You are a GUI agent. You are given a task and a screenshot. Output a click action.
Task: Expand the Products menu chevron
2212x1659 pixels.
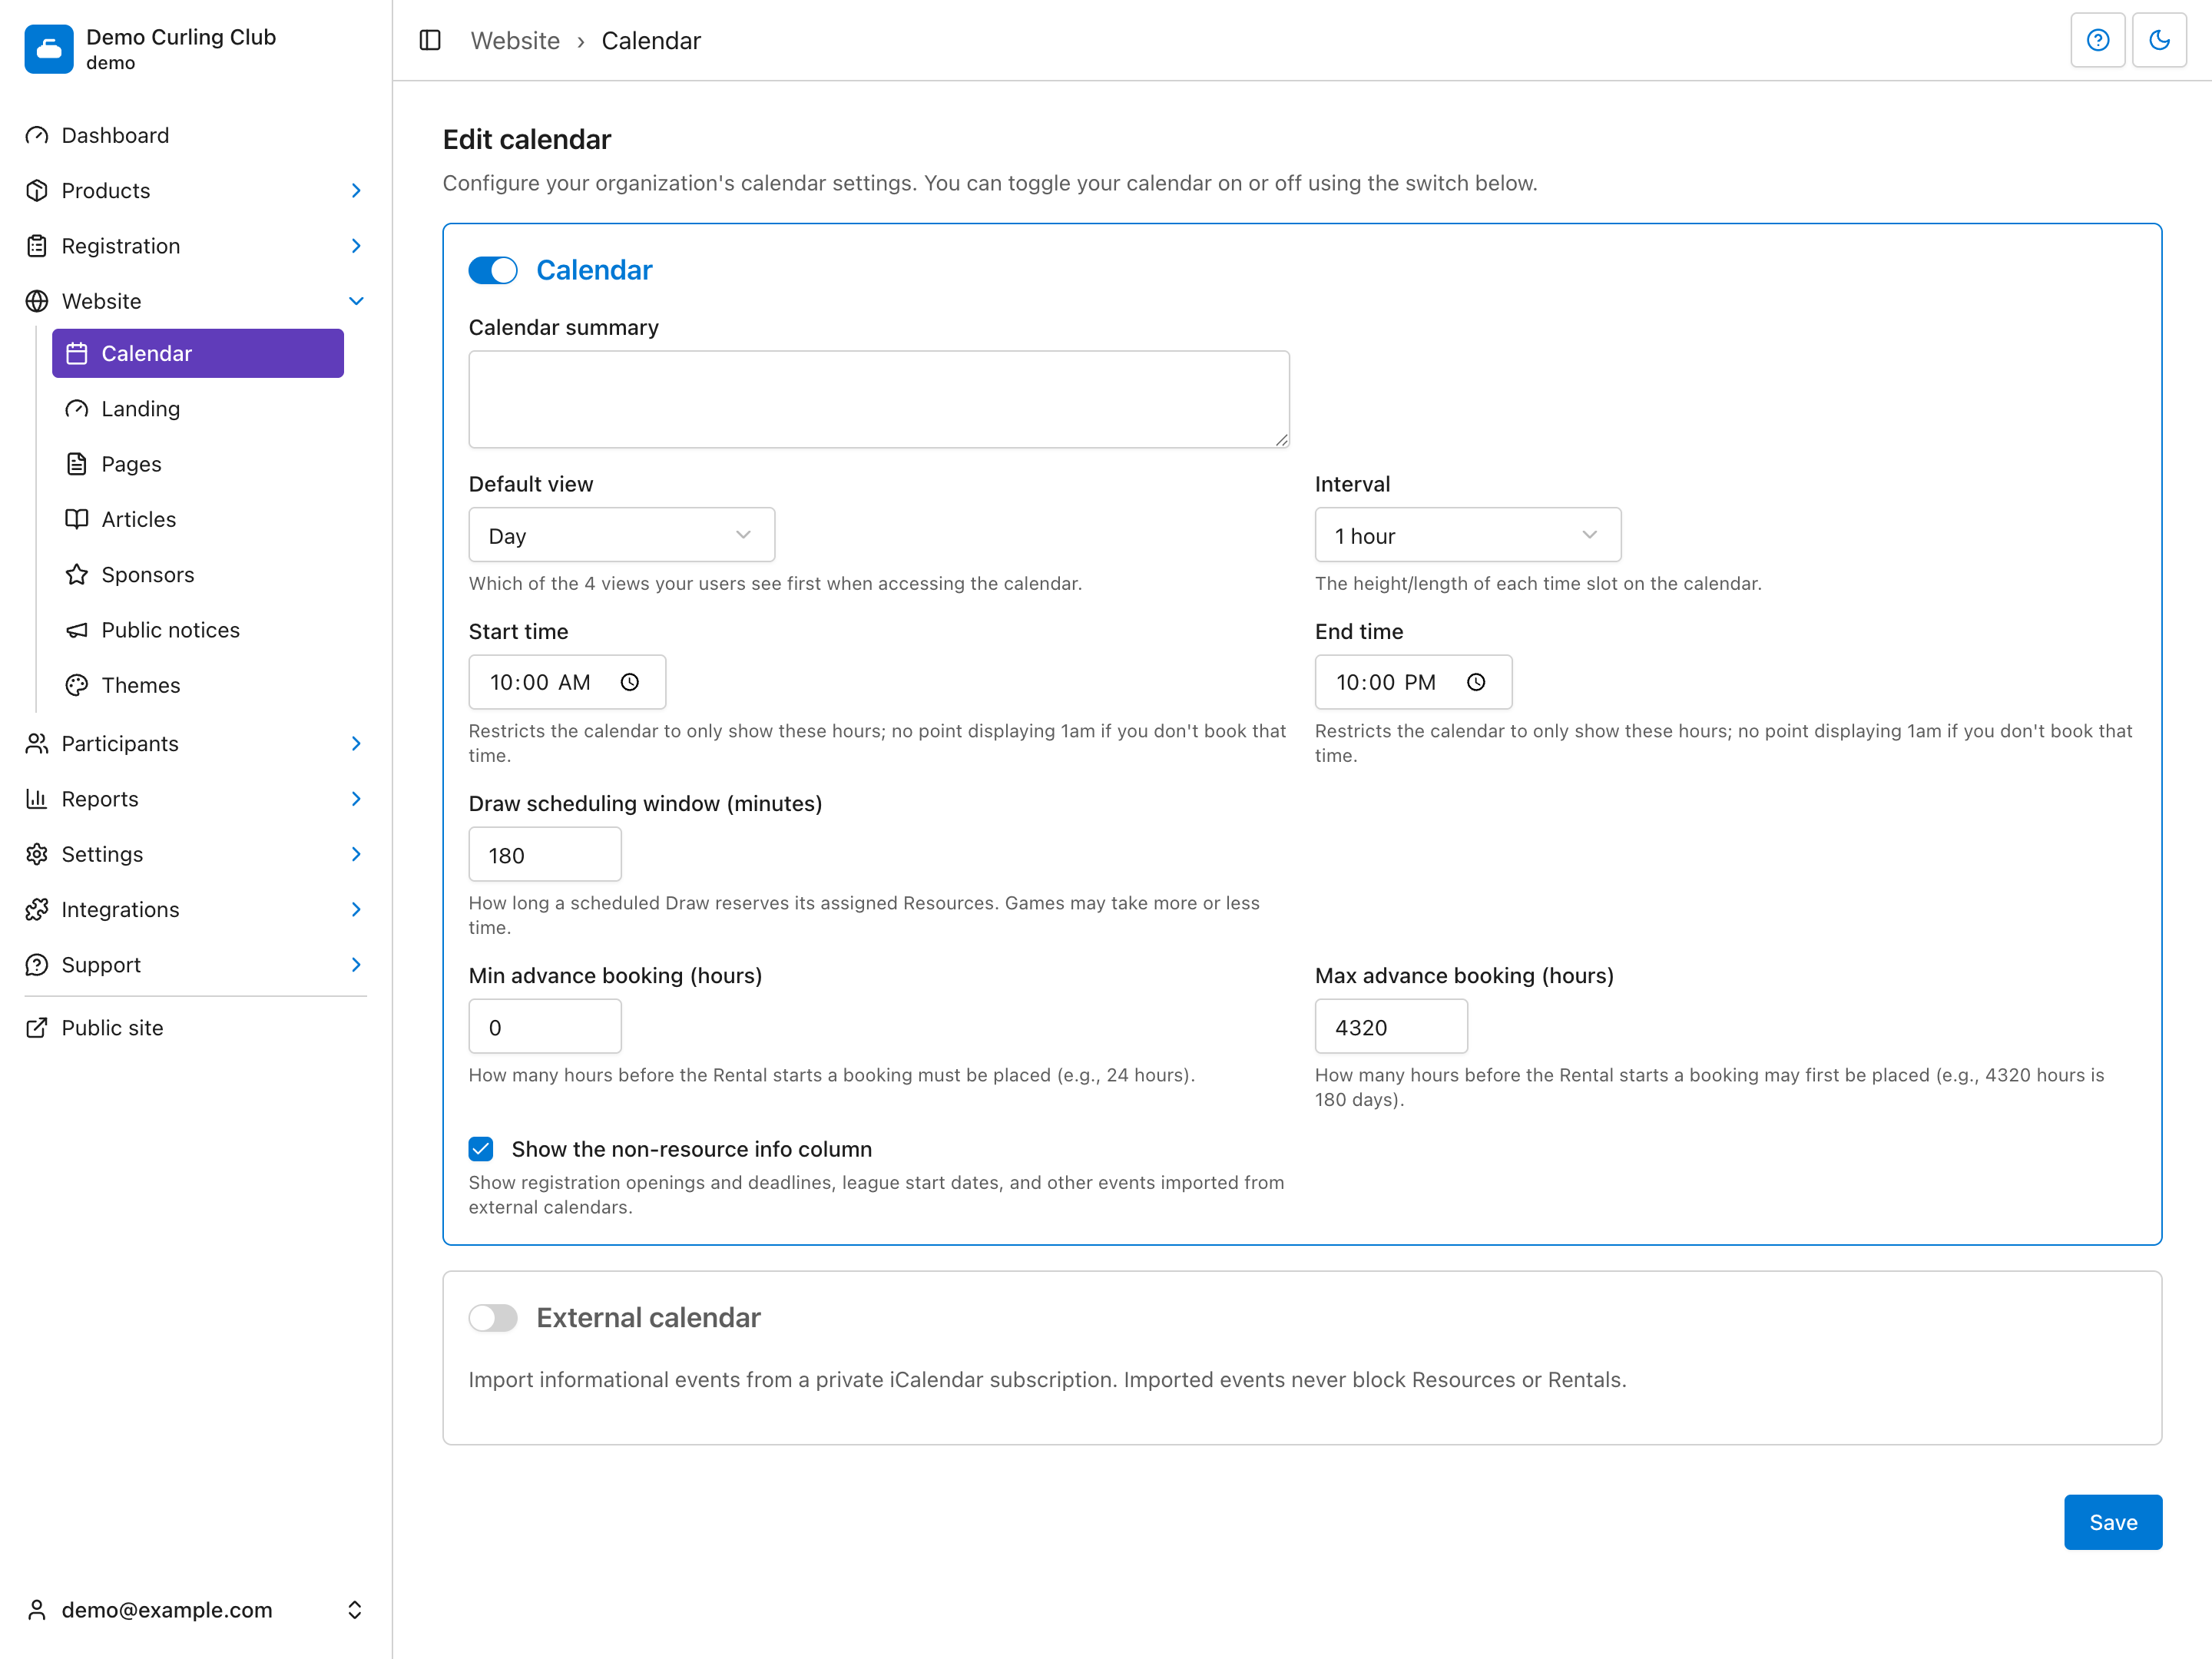tap(356, 190)
